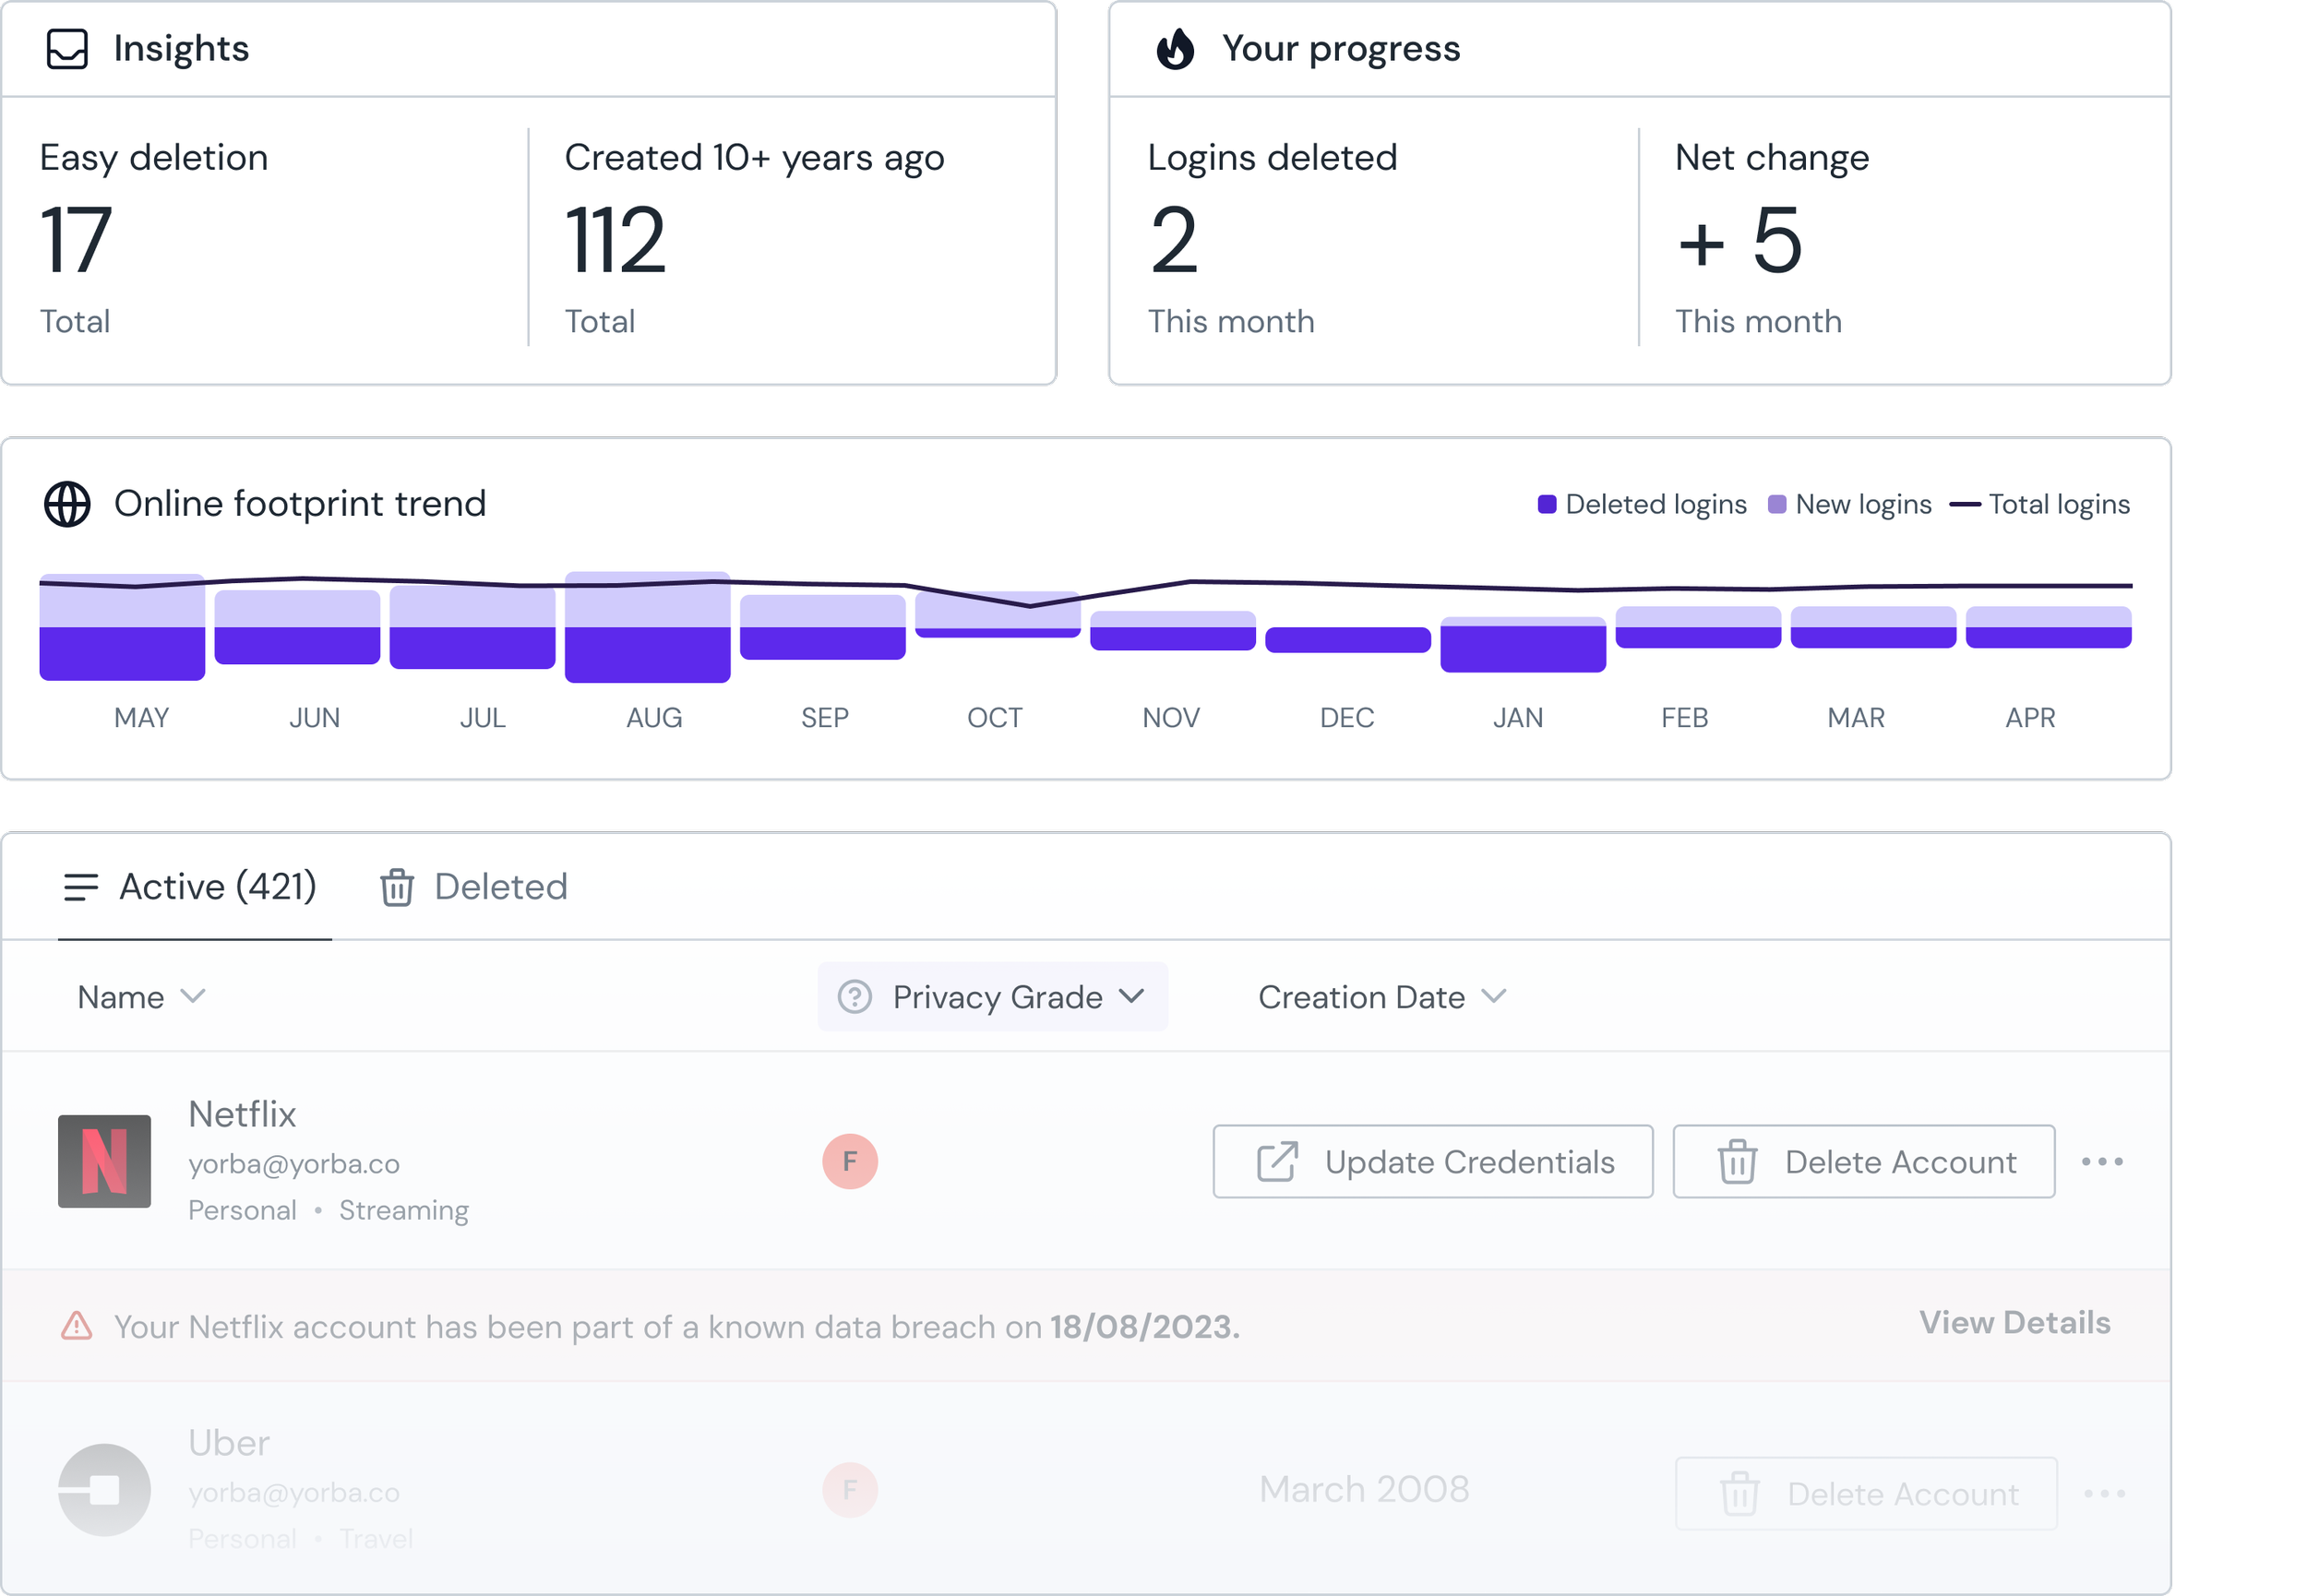This screenshot has width=2307, height=1596.
Task: Click the Insights inbox icon
Action: tap(67, 48)
